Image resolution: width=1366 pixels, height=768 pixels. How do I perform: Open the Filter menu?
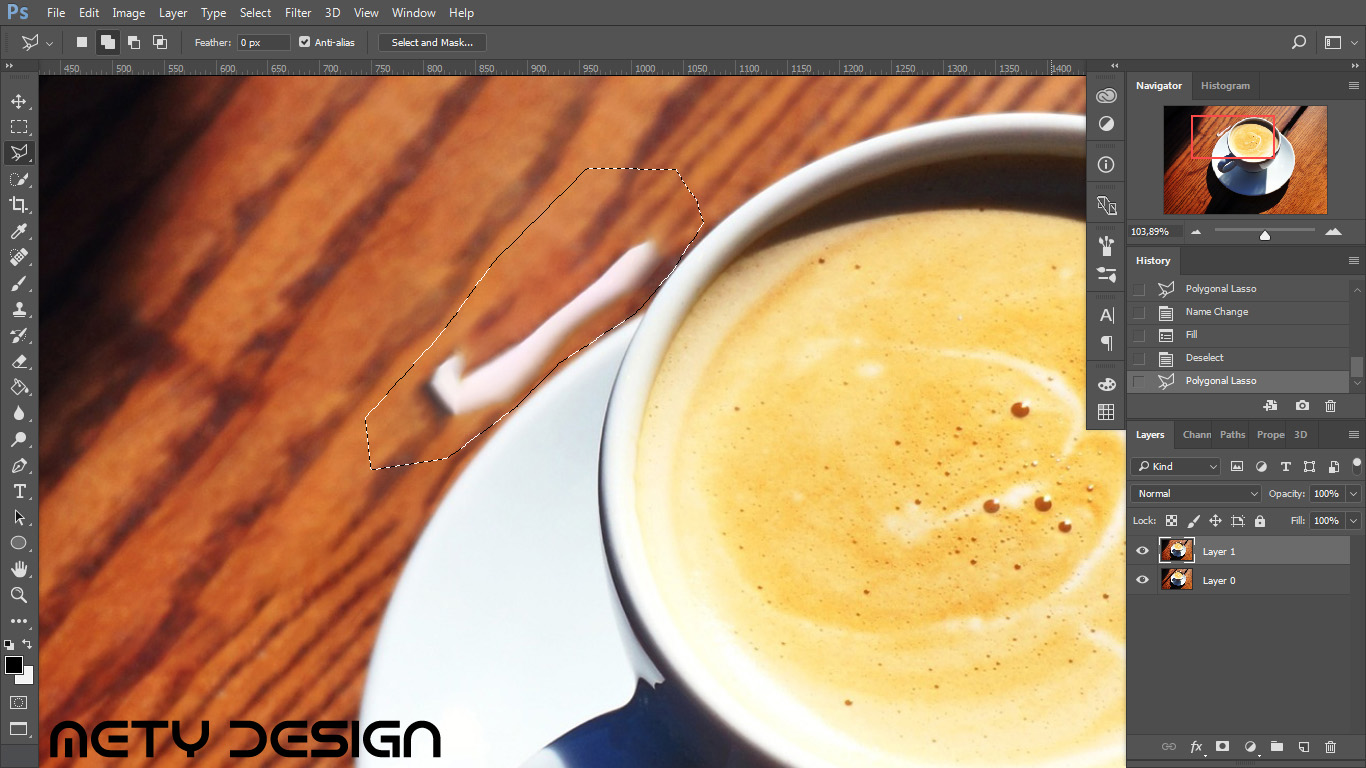[x=298, y=13]
